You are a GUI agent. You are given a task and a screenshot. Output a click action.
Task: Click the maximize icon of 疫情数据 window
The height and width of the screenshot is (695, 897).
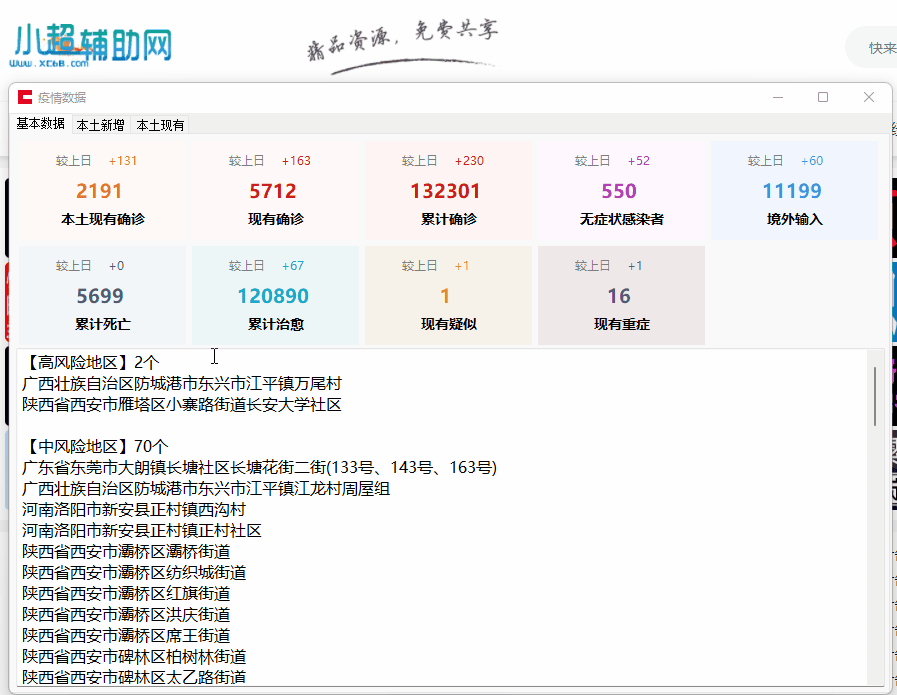pos(823,97)
